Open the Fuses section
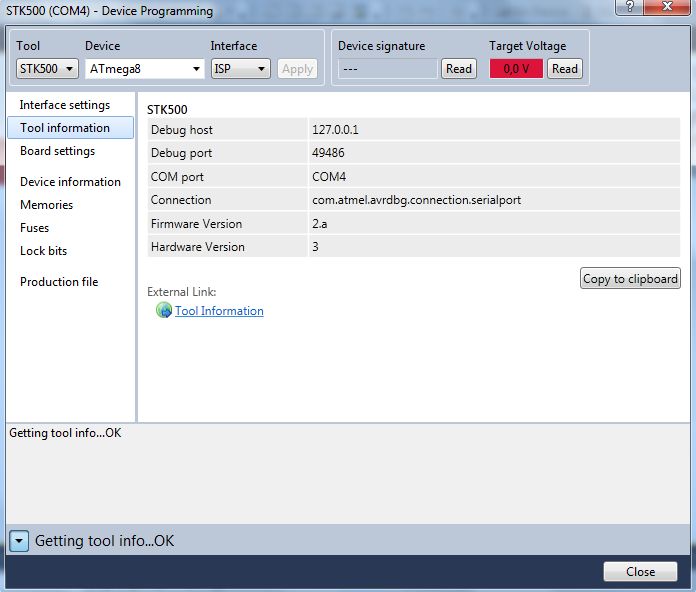The image size is (696, 592). click(x=35, y=228)
